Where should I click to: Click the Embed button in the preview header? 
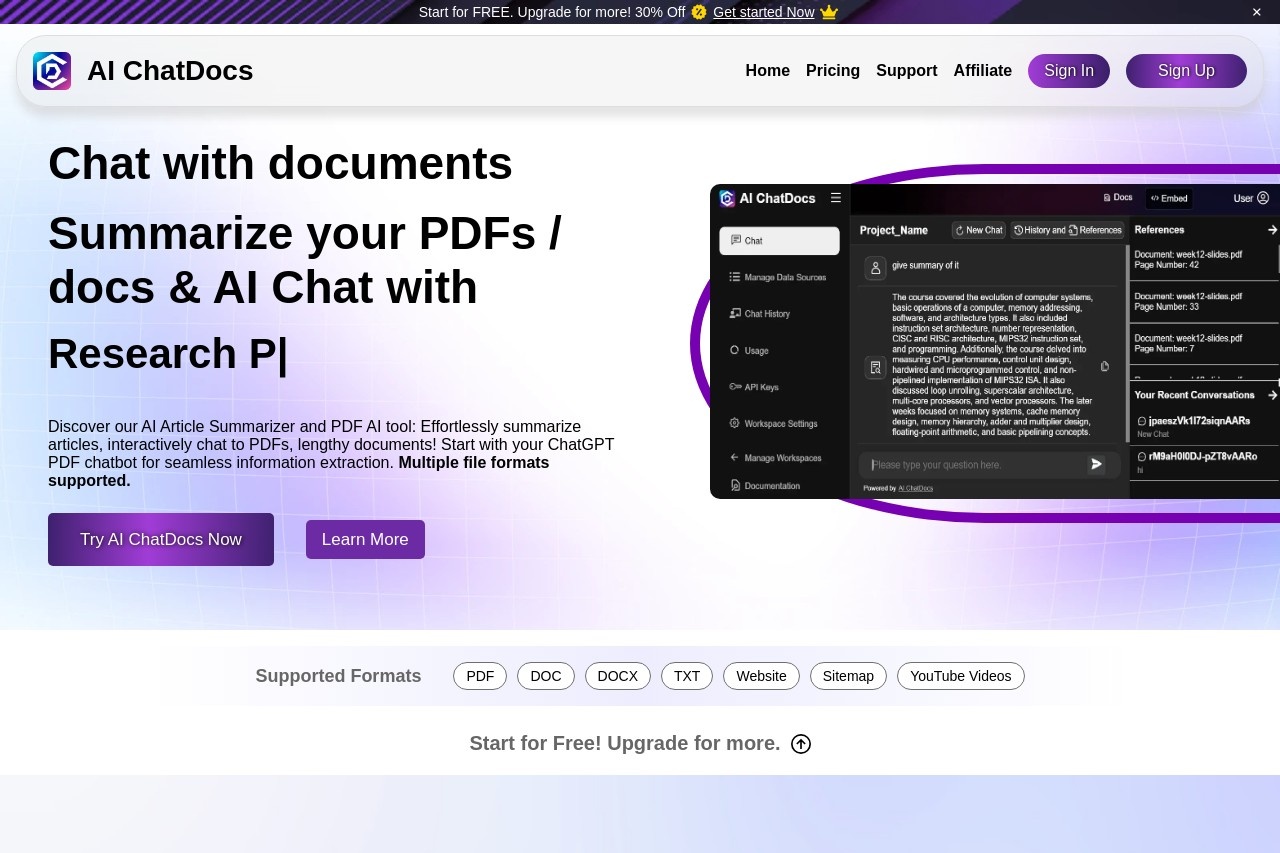coord(1169,198)
